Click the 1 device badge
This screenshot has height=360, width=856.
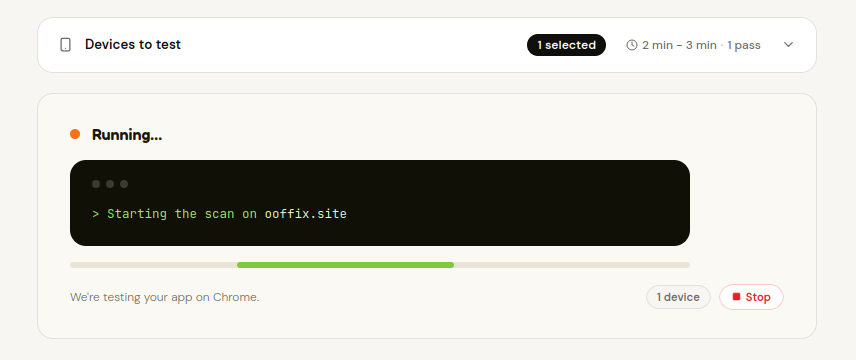tap(678, 297)
